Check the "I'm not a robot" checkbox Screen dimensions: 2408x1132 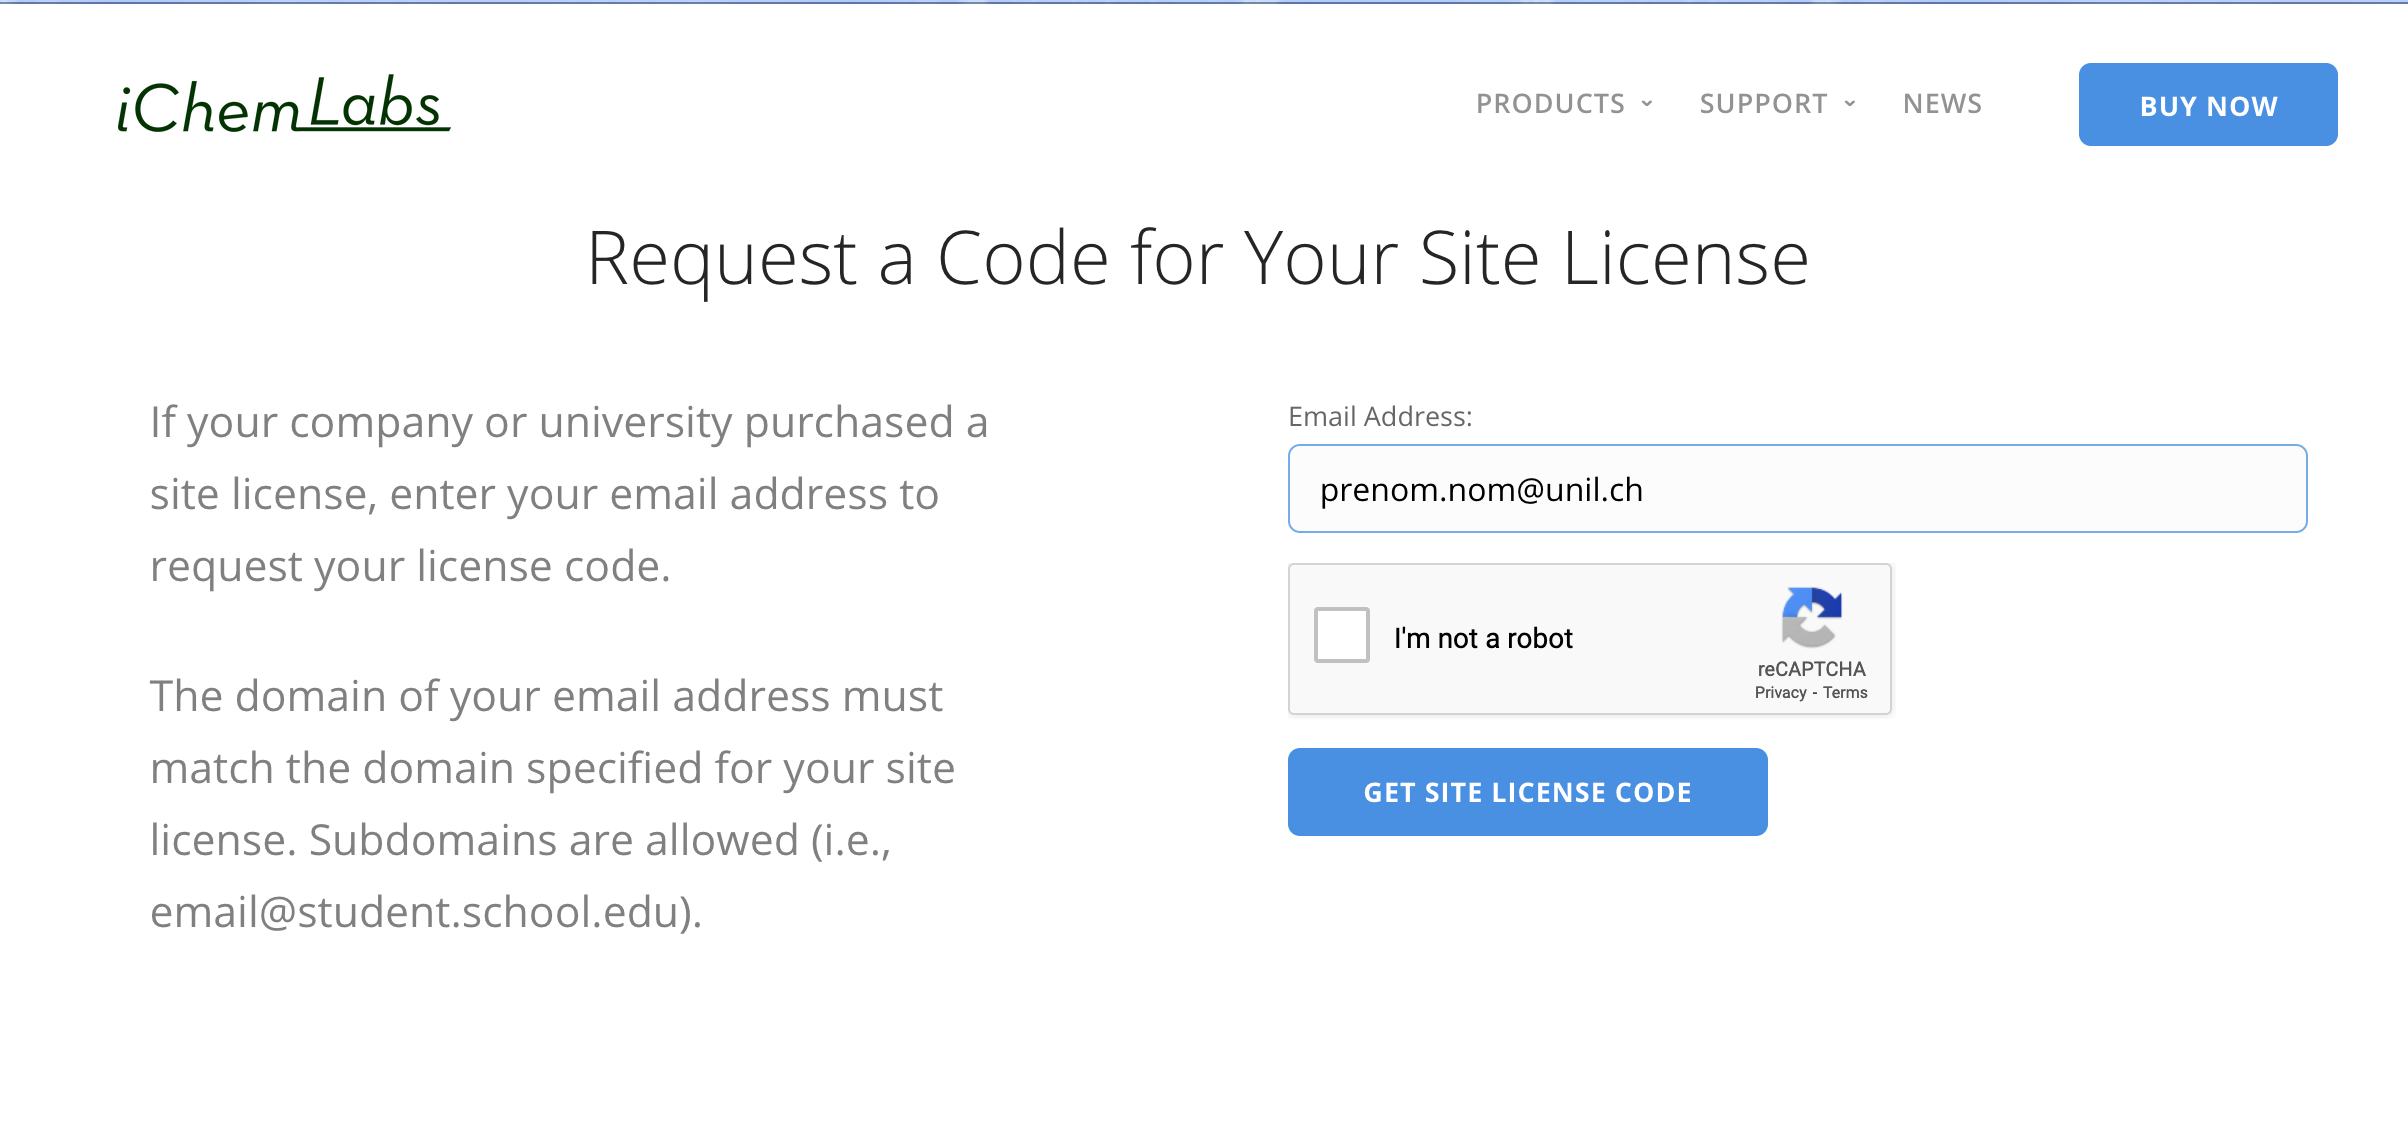(1341, 635)
